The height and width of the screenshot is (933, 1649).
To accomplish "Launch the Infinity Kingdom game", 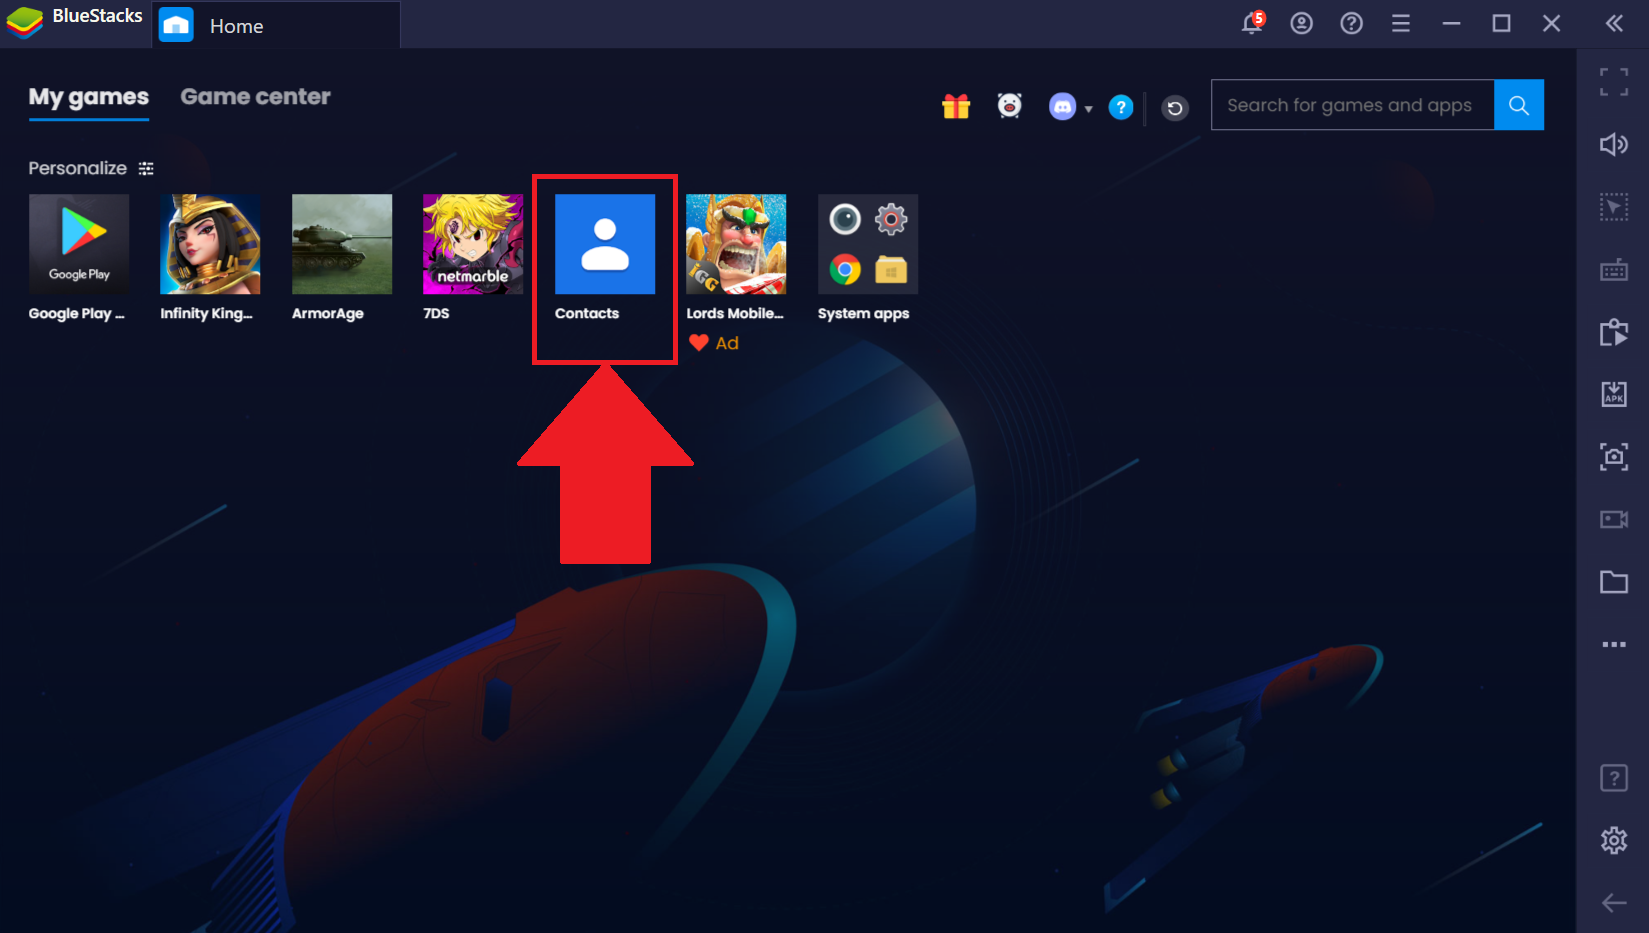I will [210, 244].
